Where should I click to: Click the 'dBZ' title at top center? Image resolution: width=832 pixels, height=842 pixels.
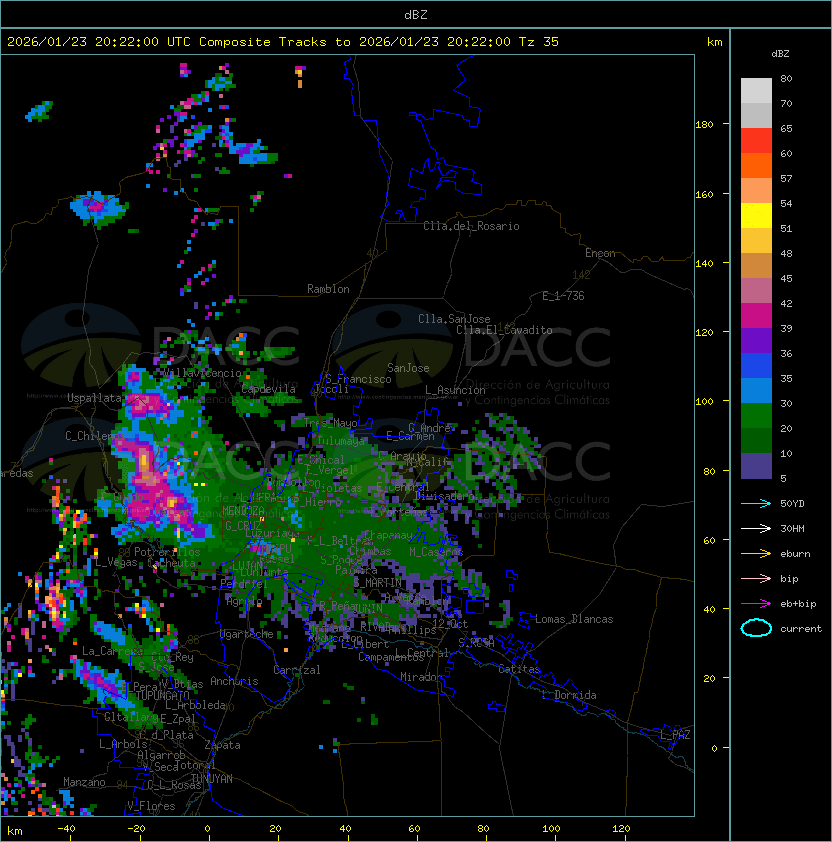416,15
